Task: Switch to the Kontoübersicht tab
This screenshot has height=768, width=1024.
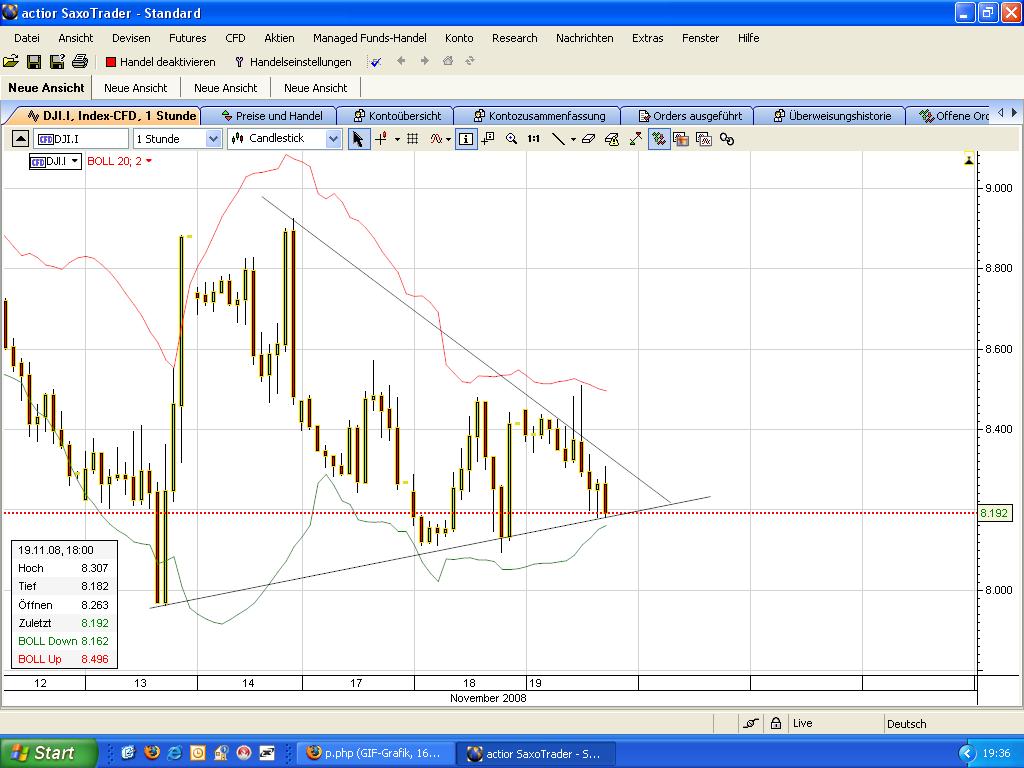Action: coord(396,116)
